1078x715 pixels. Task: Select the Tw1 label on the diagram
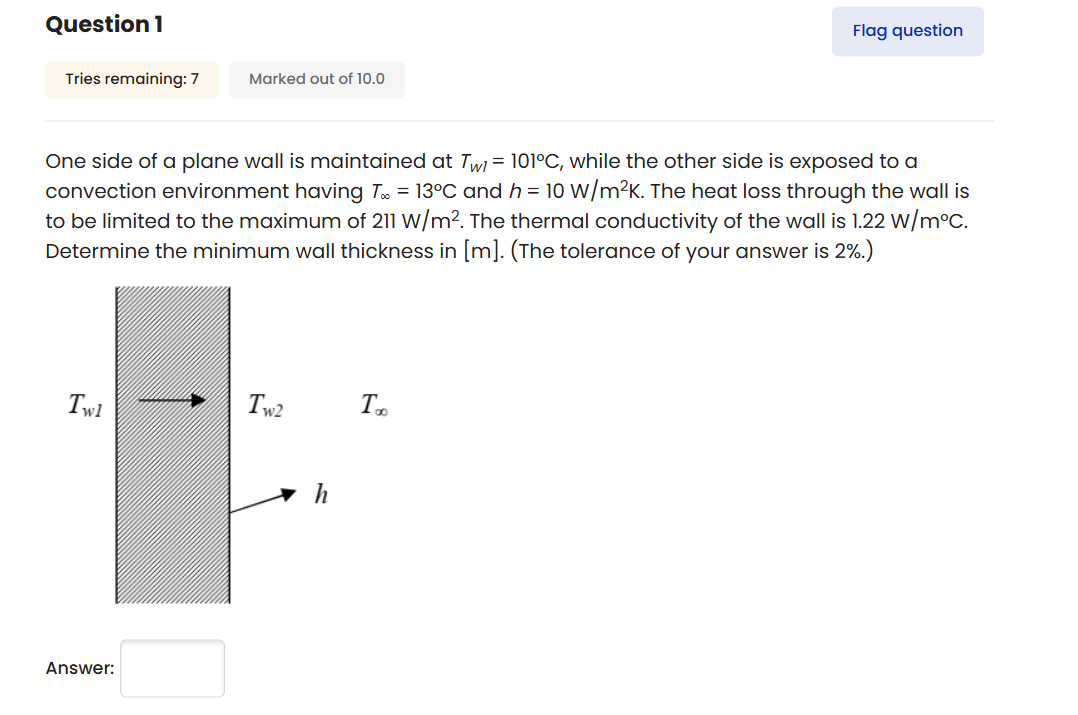(x=84, y=403)
